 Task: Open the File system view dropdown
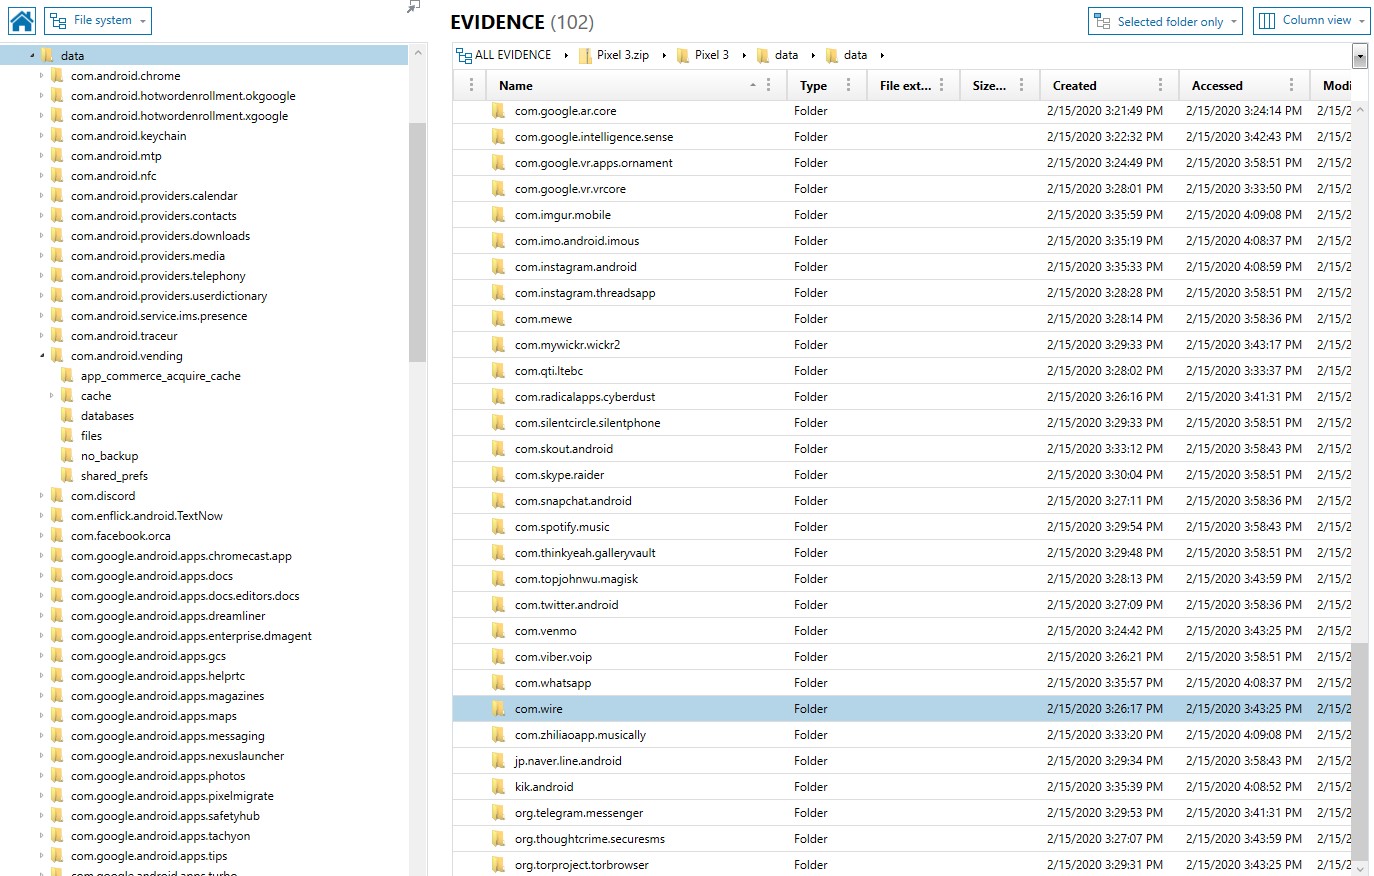[x=98, y=20]
